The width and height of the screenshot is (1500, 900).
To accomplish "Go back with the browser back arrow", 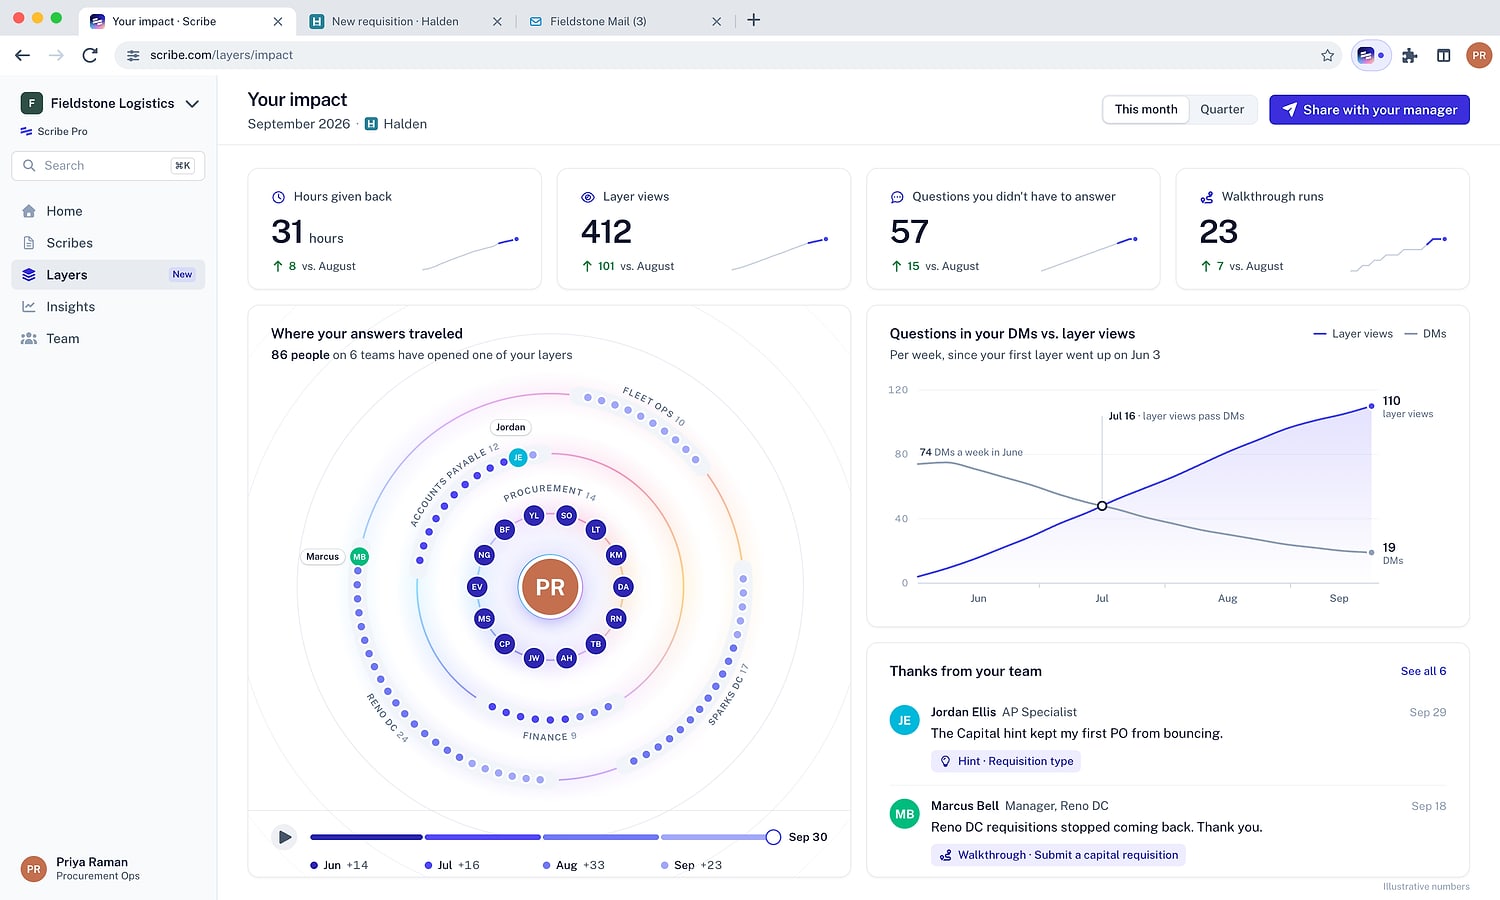I will pos(22,55).
